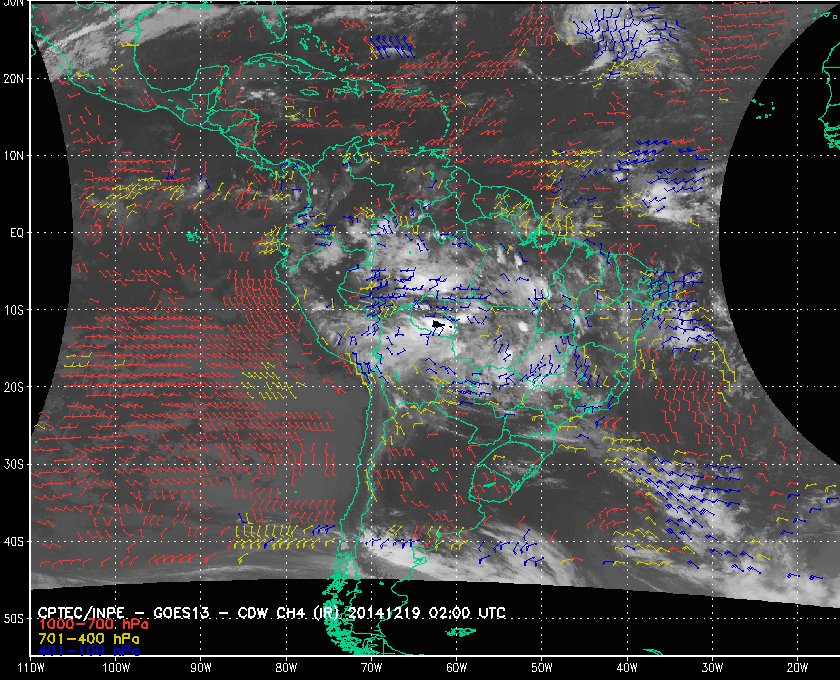Image resolution: width=840 pixels, height=680 pixels.
Task: Select the EQ equator axis label
Action: pos(17,233)
